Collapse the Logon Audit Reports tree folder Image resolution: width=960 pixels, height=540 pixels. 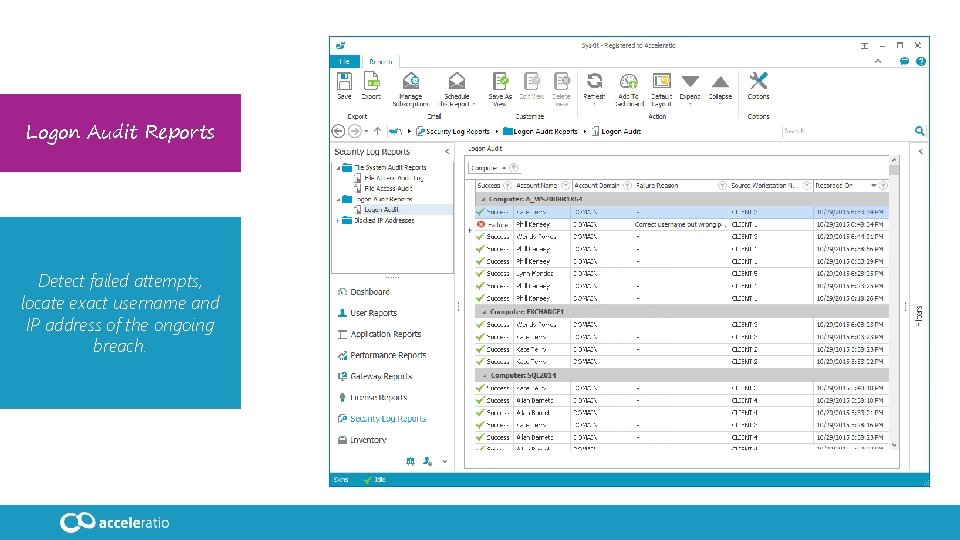pyautogui.click(x=338, y=200)
